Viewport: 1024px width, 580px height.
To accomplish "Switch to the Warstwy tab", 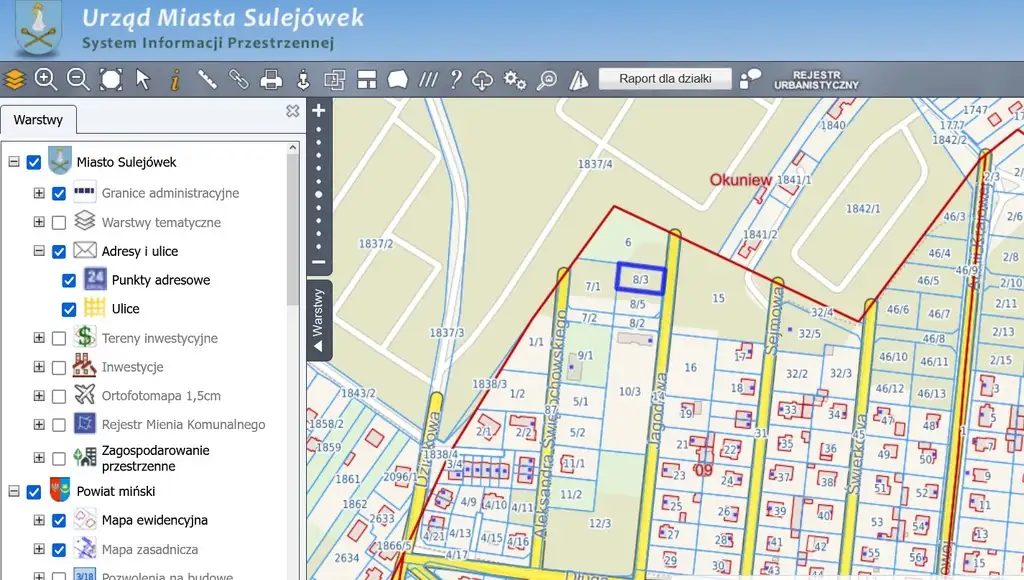I will coord(38,120).
